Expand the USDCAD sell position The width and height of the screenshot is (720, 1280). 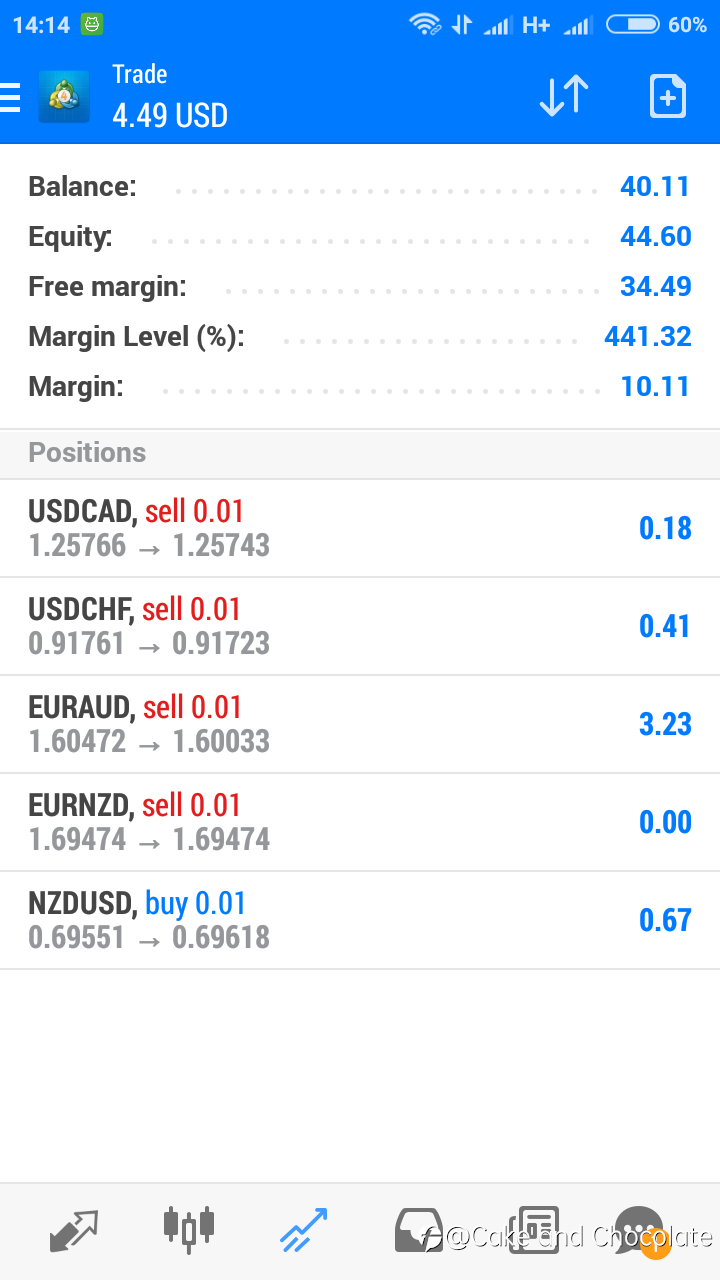[360, 528]
